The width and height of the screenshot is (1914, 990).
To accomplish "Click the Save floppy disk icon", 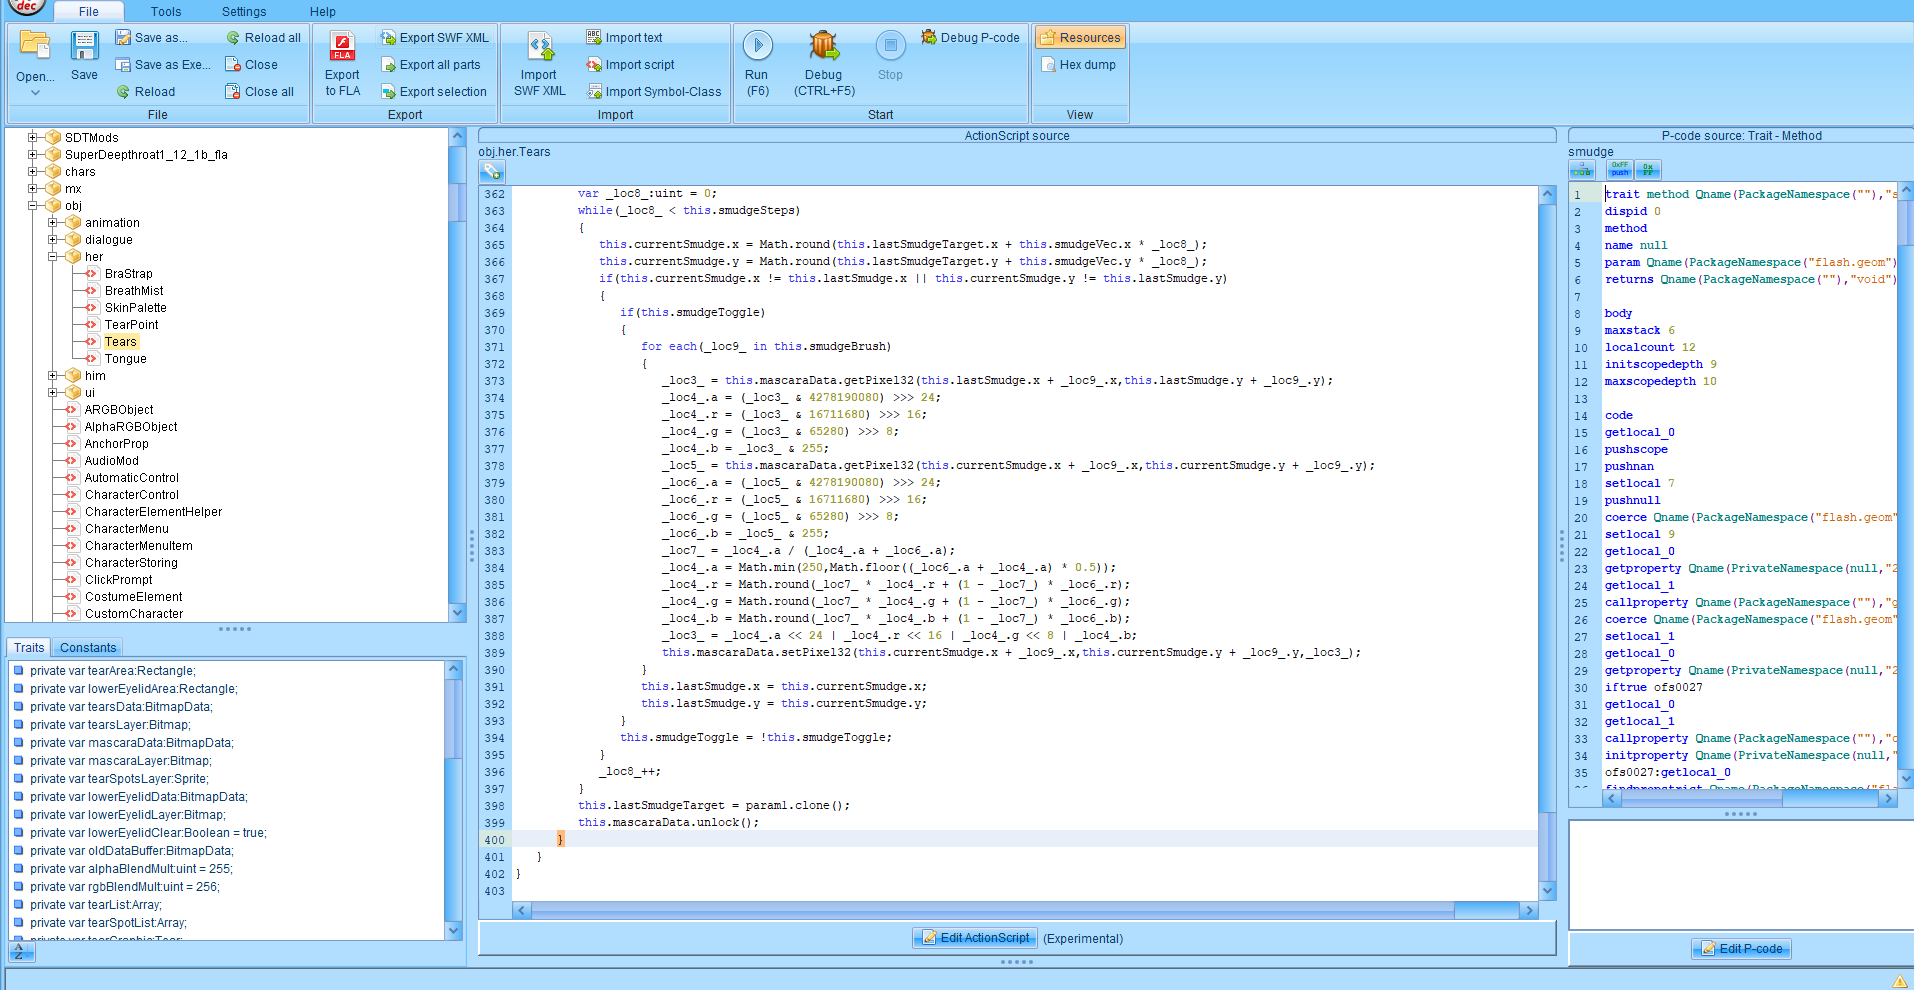I will click(x=84, y=47).
